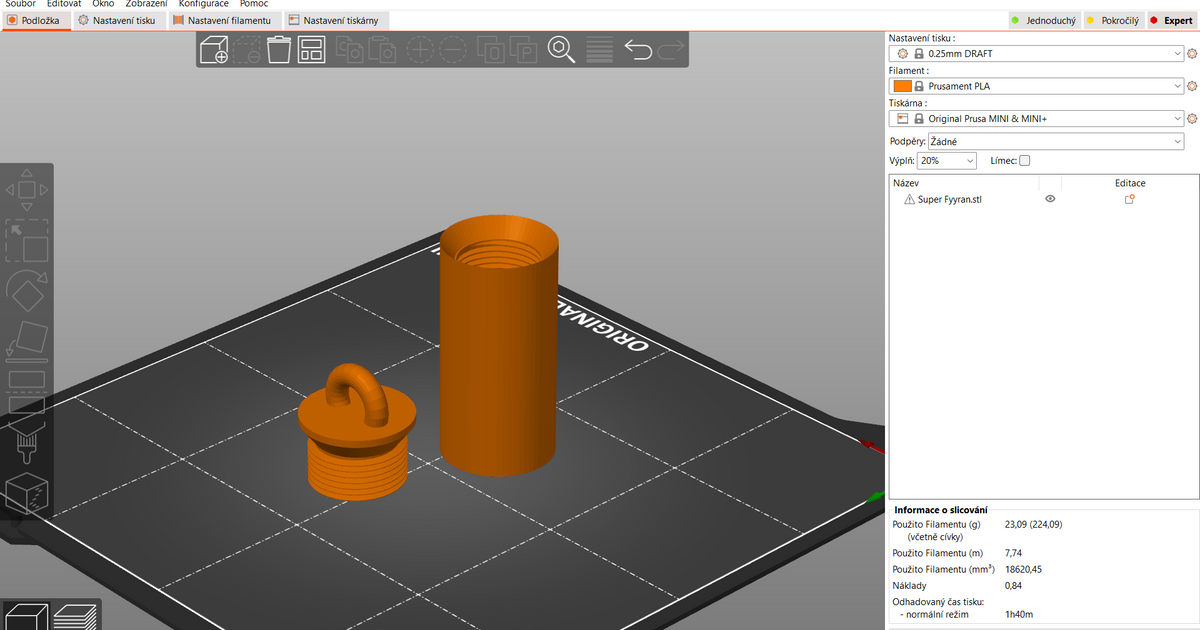Select the Place on face tool
The width and height of the screenshot is (1200, 630).
(27, 340)
